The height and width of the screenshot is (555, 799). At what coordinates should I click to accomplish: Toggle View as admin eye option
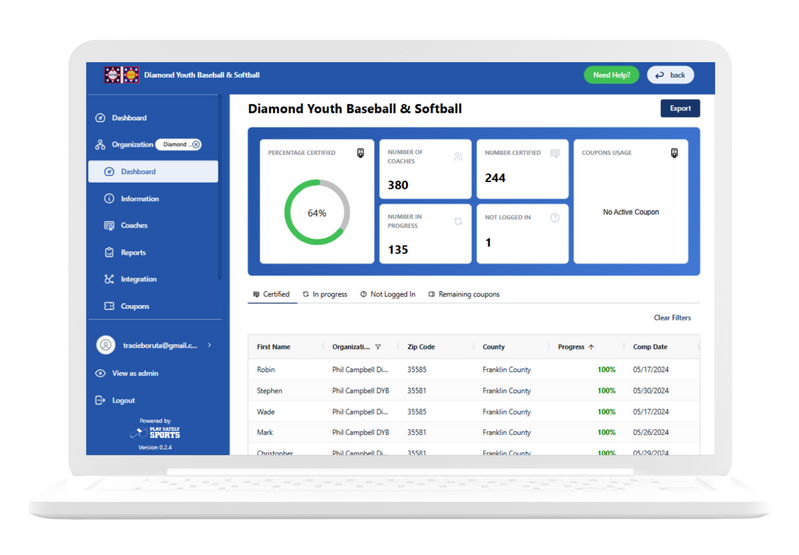100,373
